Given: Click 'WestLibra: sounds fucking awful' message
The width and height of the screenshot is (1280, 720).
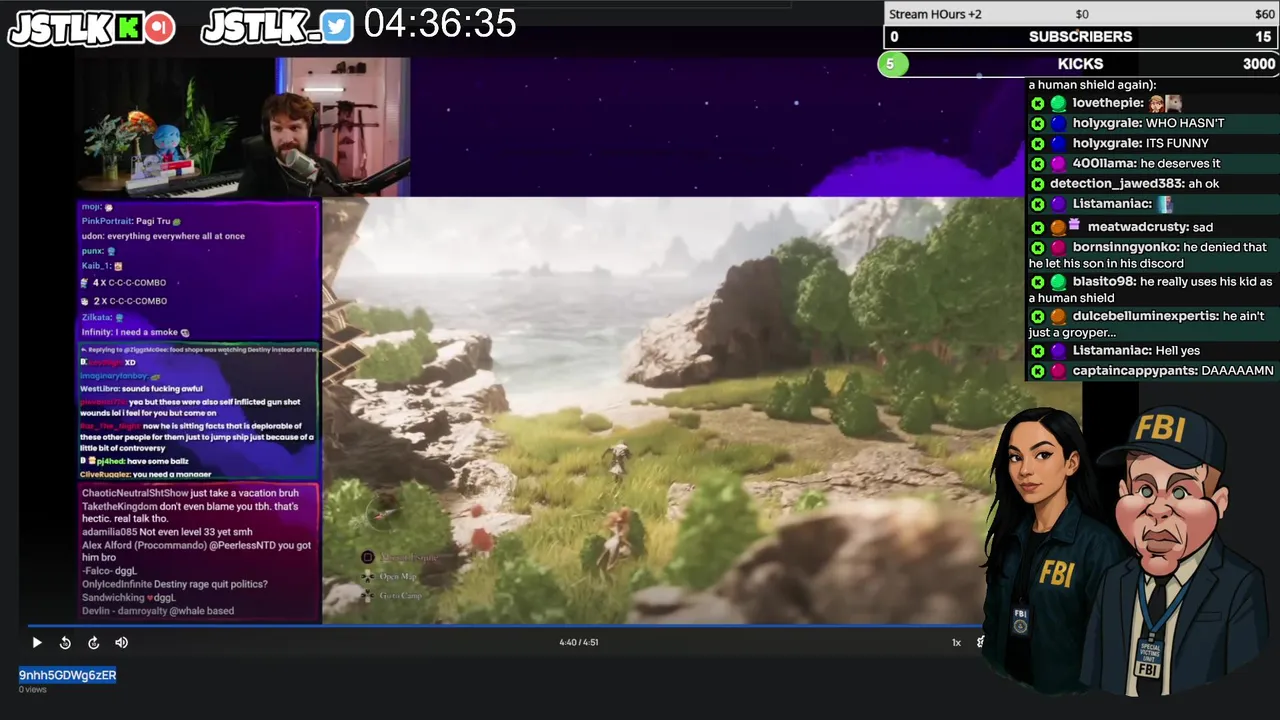Looking at the screenshot, I should (x=141, y=388).
